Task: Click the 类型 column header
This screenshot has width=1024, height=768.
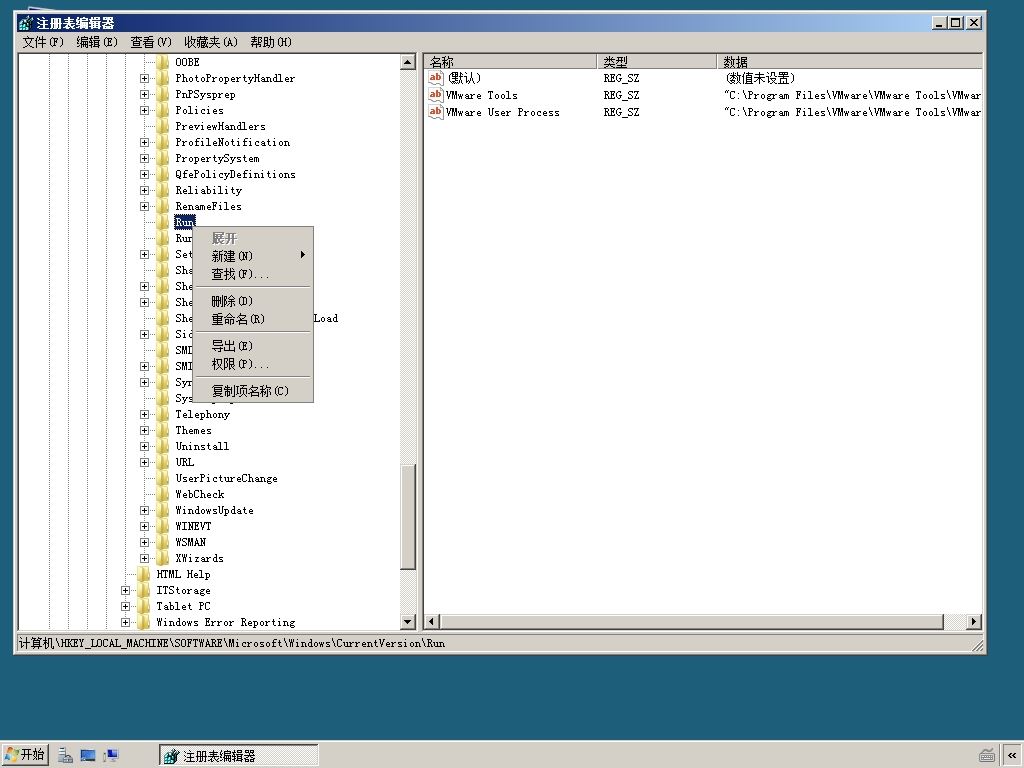Action: point(656,62)
